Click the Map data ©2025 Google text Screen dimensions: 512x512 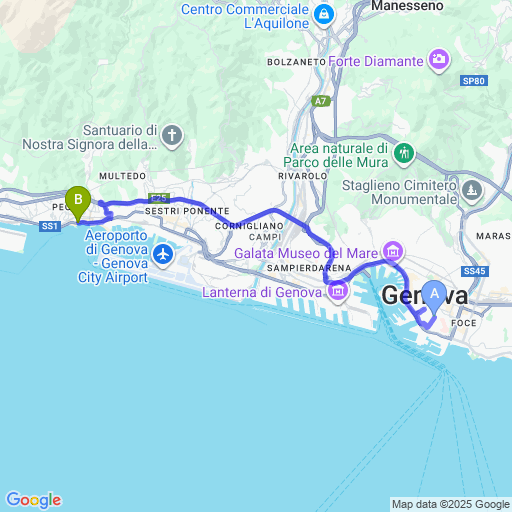pyautogui.click(x=451, y=504)
